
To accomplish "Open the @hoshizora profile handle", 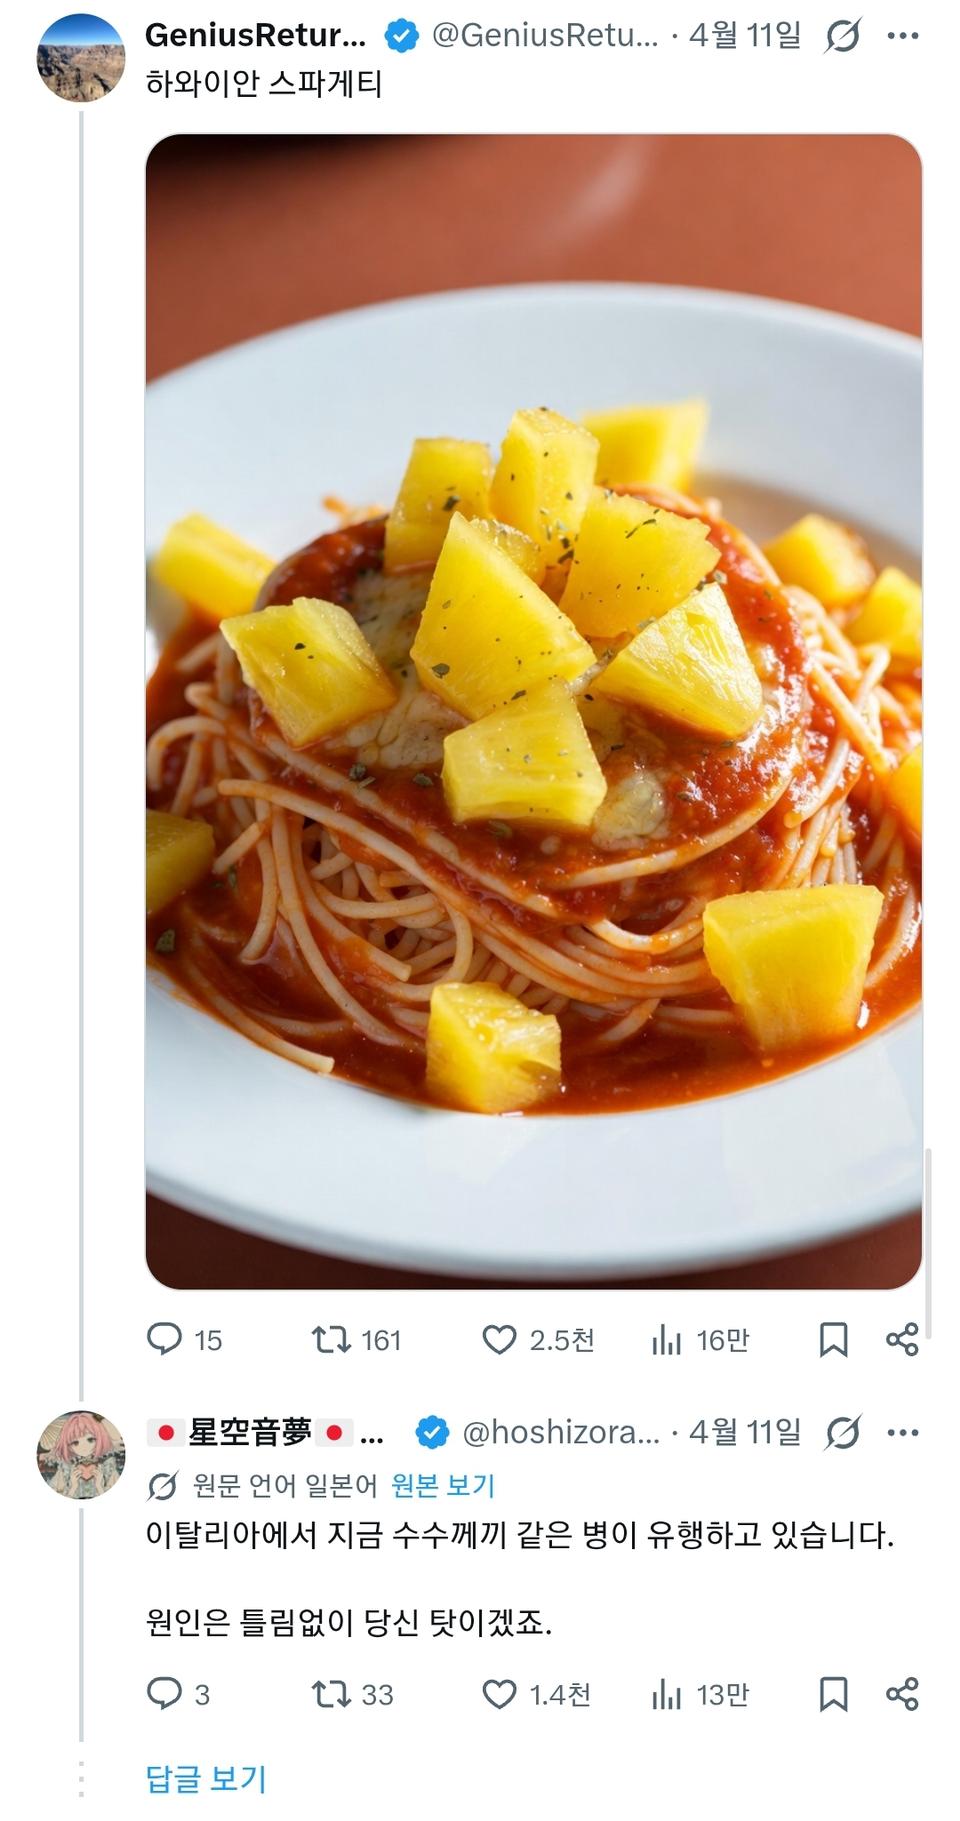I will coord(560,1432).
